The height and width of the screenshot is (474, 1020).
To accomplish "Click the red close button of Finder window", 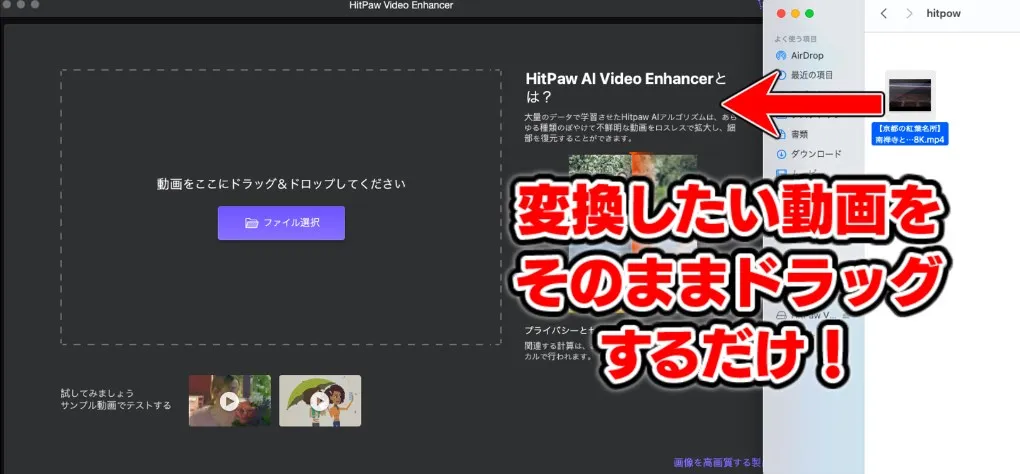I will coord(780,14).
